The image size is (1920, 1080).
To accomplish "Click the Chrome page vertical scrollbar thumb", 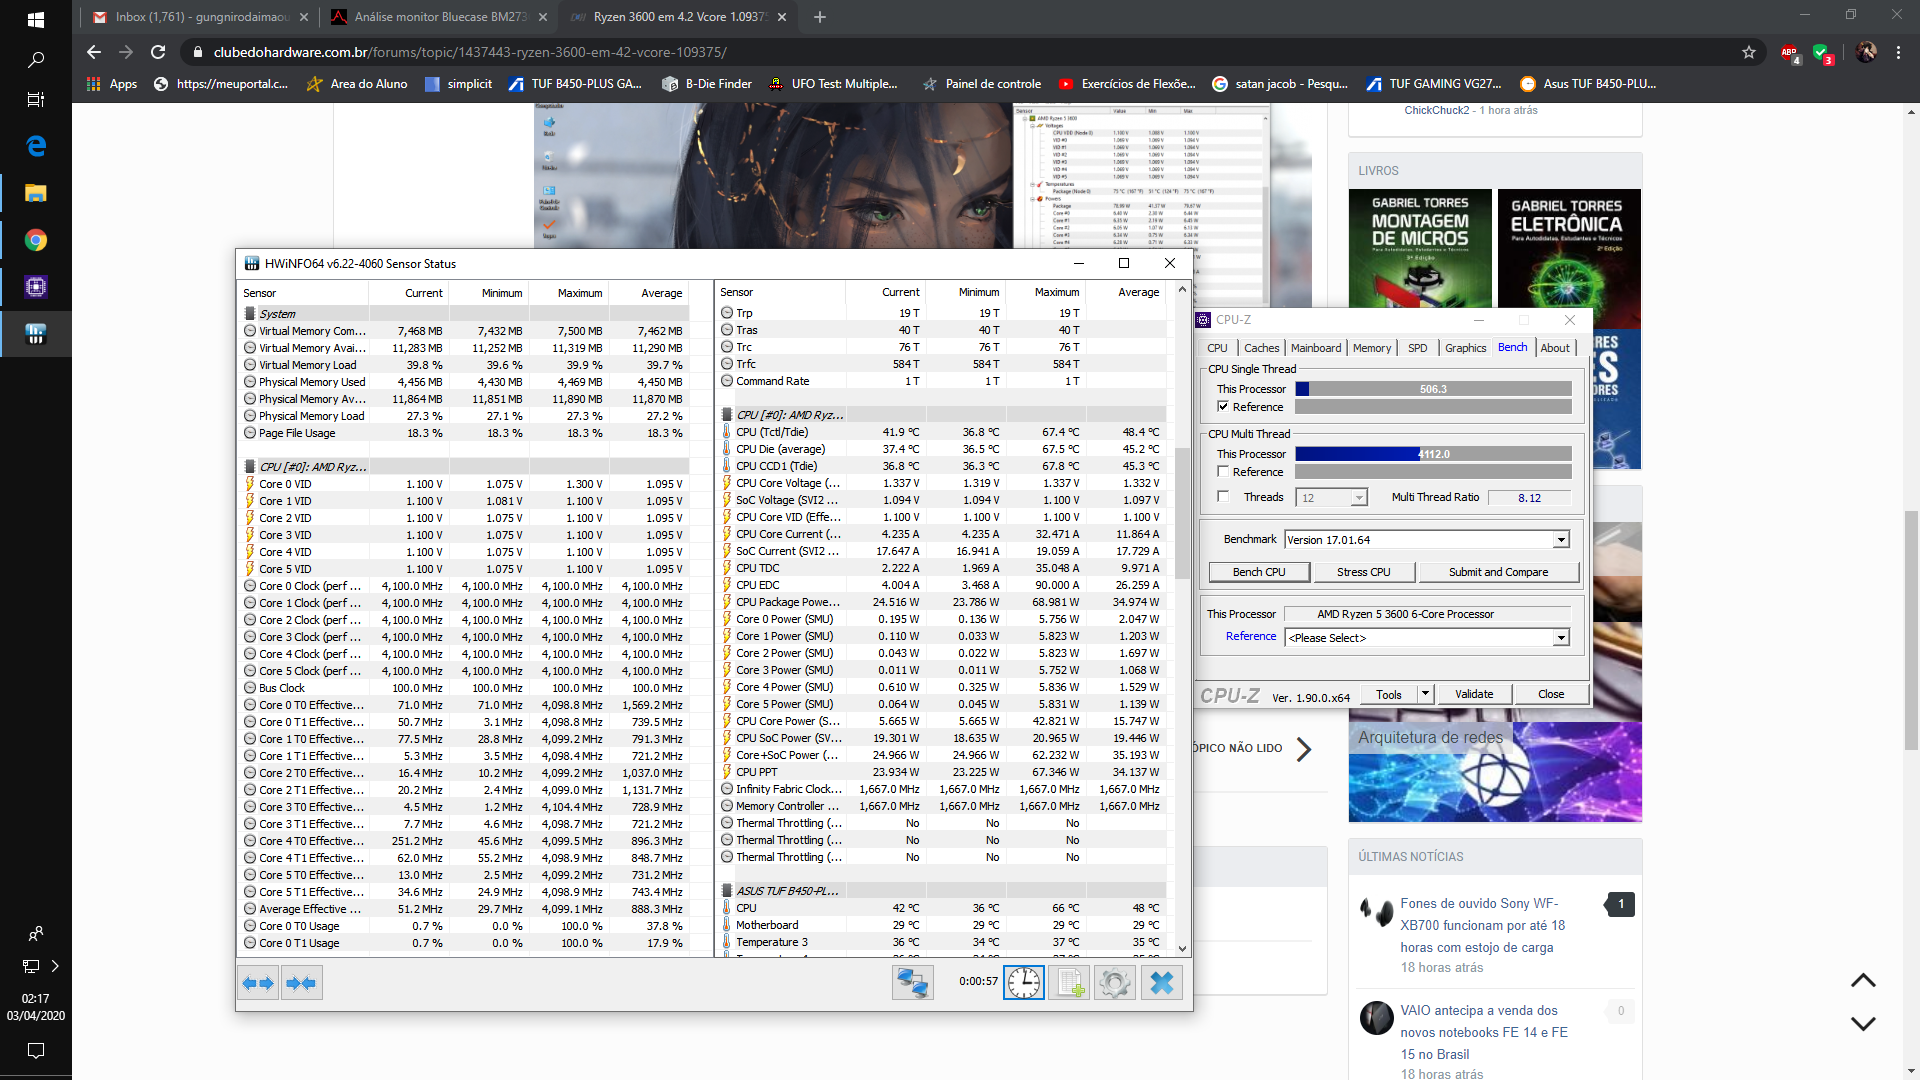I will (1911, 630).
